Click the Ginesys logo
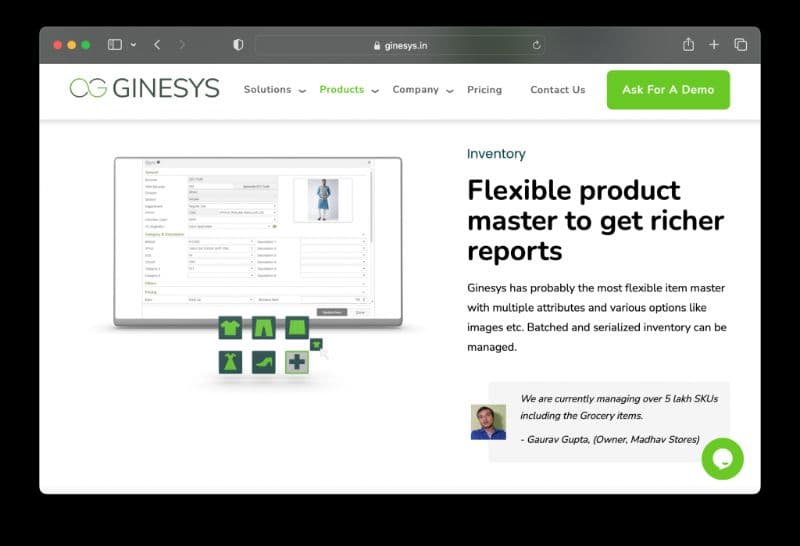The height and width of the screenshot is (546, 800). [x=144, y=88]
